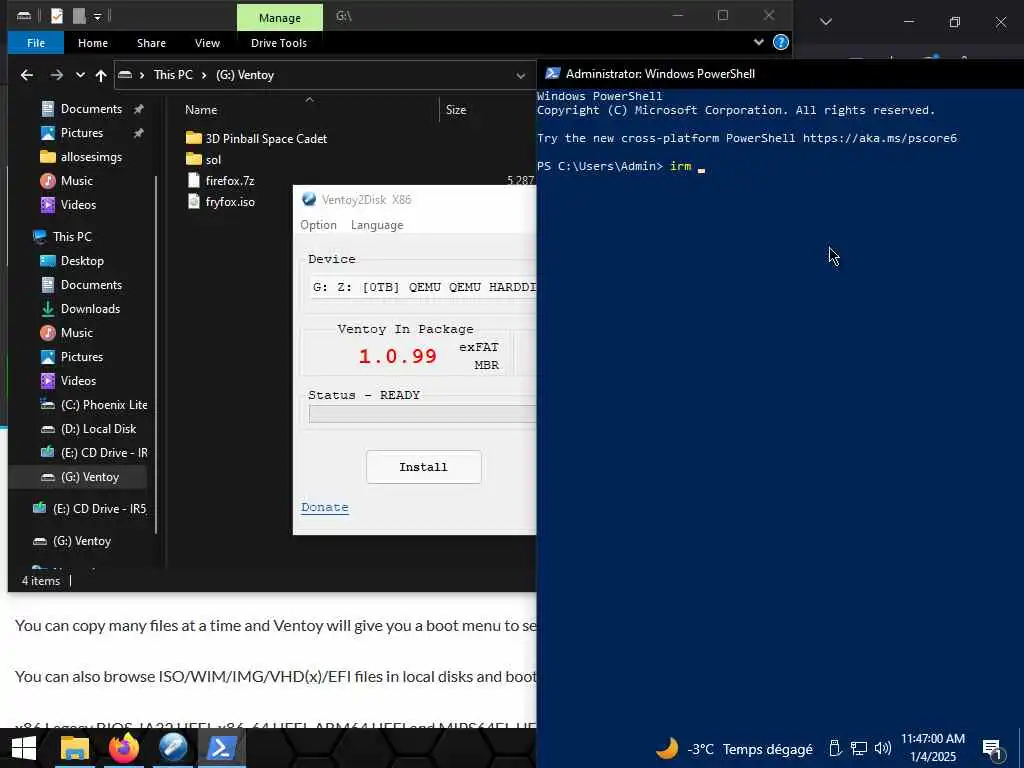Open the taskbar clock and calendar

[933, 748]
